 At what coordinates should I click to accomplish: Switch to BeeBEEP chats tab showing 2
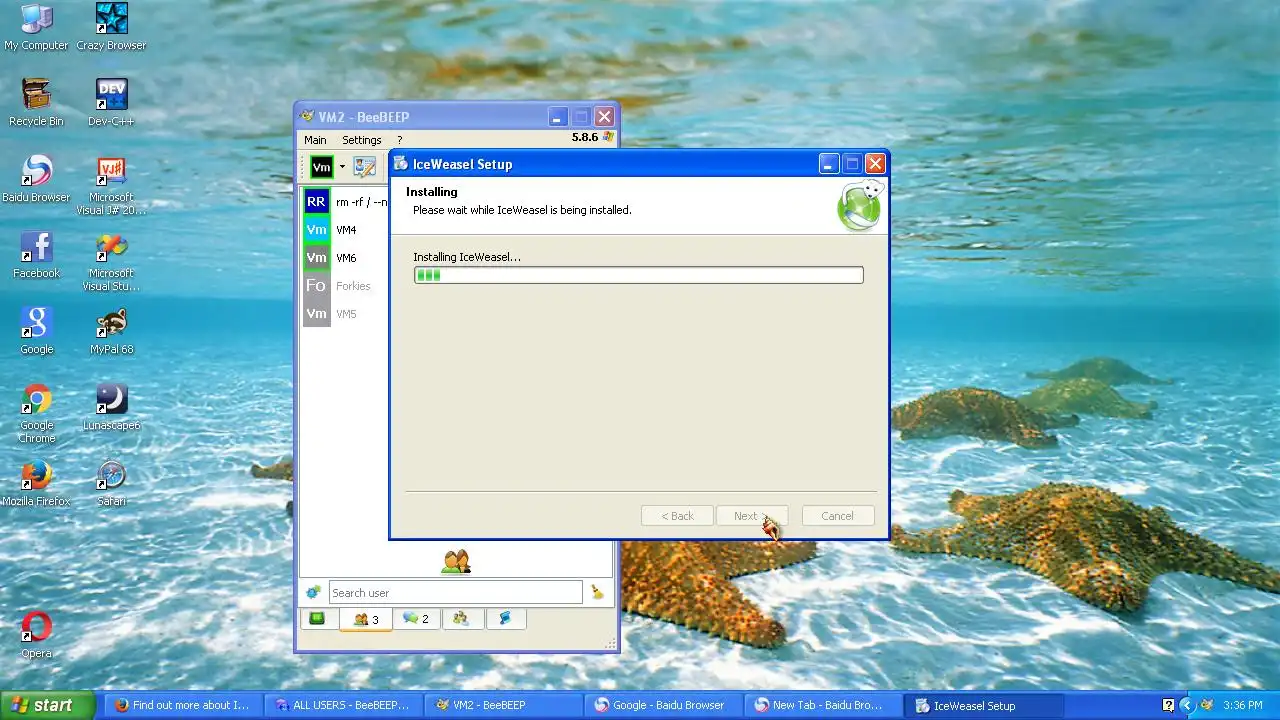415,619
